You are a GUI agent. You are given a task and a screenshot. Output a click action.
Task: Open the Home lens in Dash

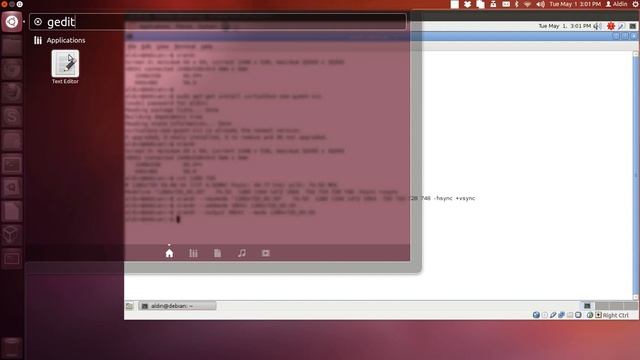[x=169, y=253]
